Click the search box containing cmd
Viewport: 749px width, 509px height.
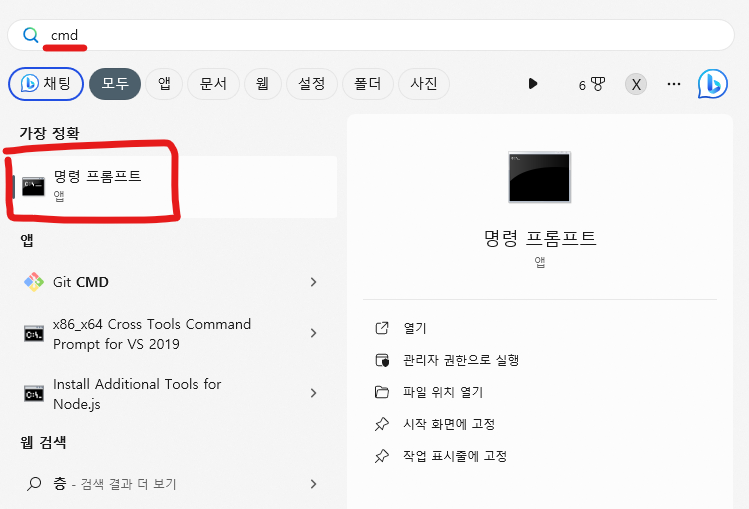point(371,35)
